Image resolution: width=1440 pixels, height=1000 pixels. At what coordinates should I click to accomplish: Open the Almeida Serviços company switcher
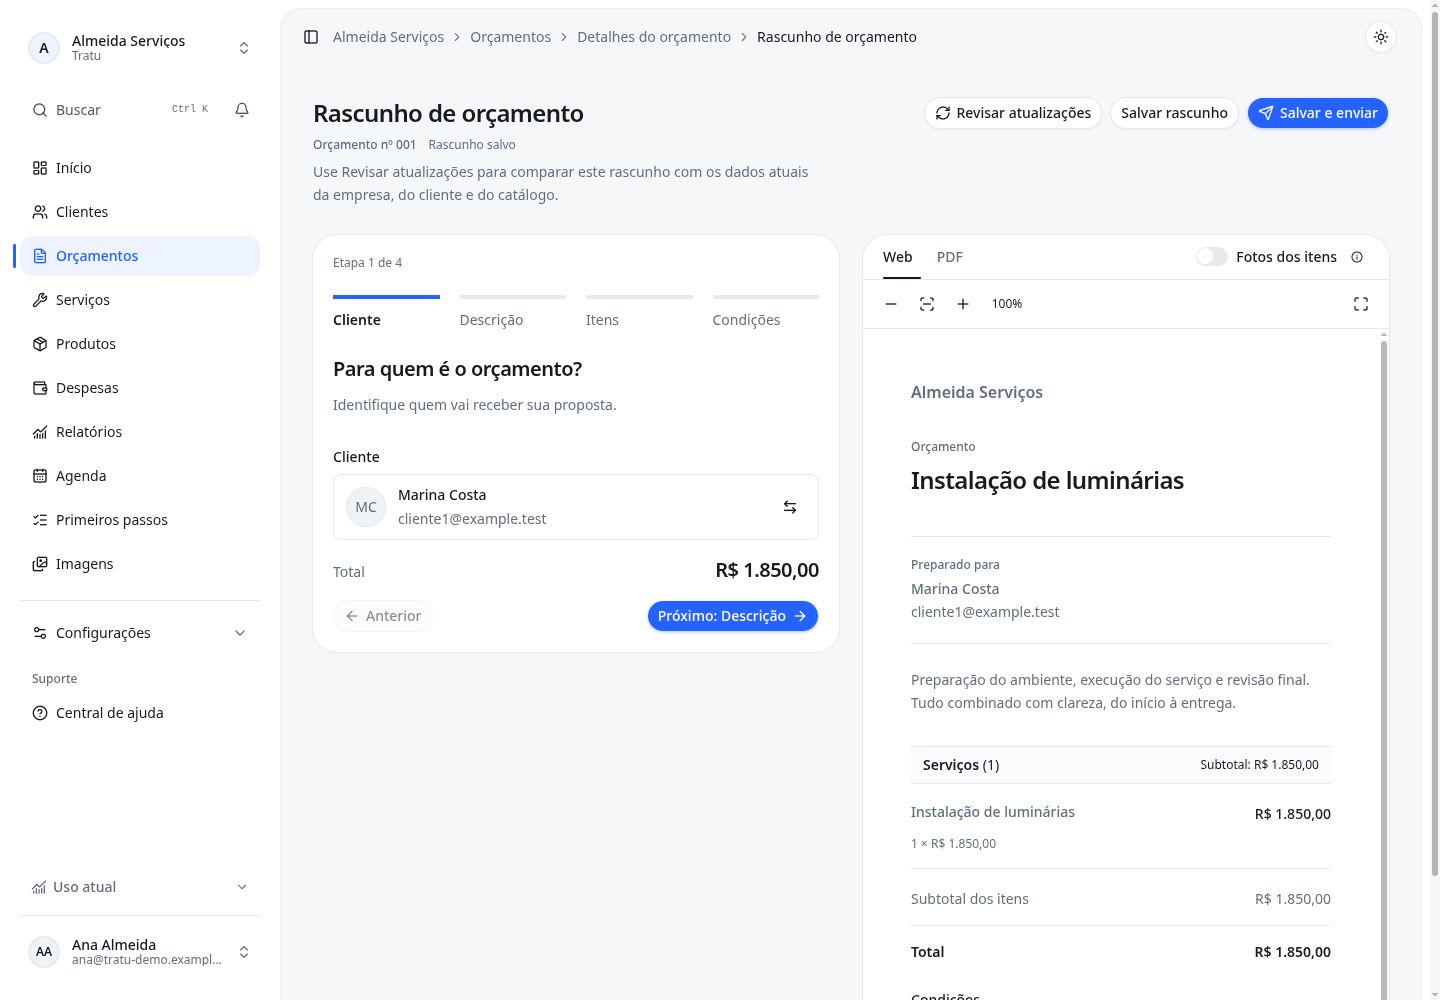140,48
